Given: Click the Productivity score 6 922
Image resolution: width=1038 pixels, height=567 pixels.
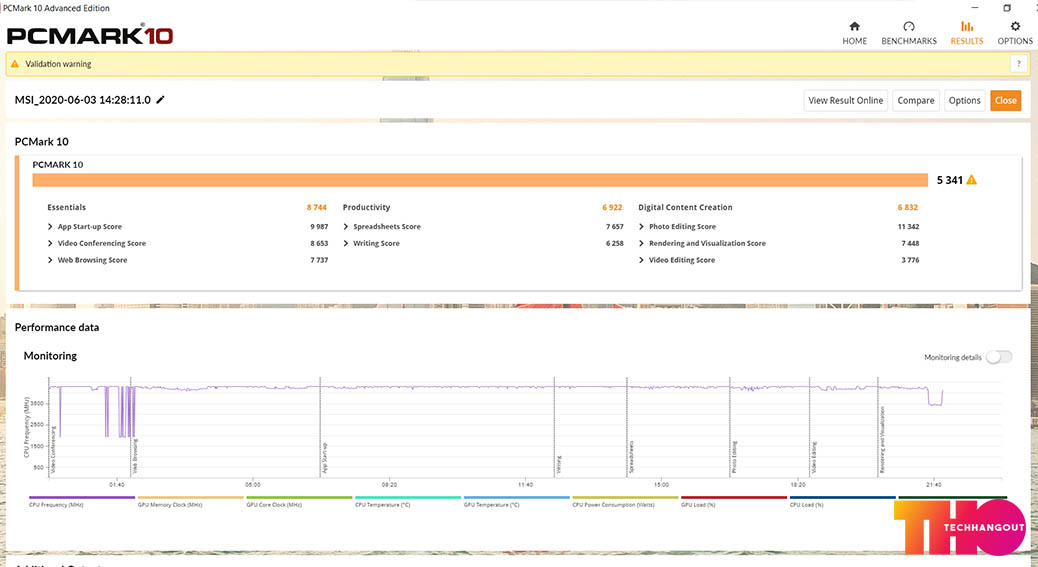Looking at the screenshot, I should 612,207.
